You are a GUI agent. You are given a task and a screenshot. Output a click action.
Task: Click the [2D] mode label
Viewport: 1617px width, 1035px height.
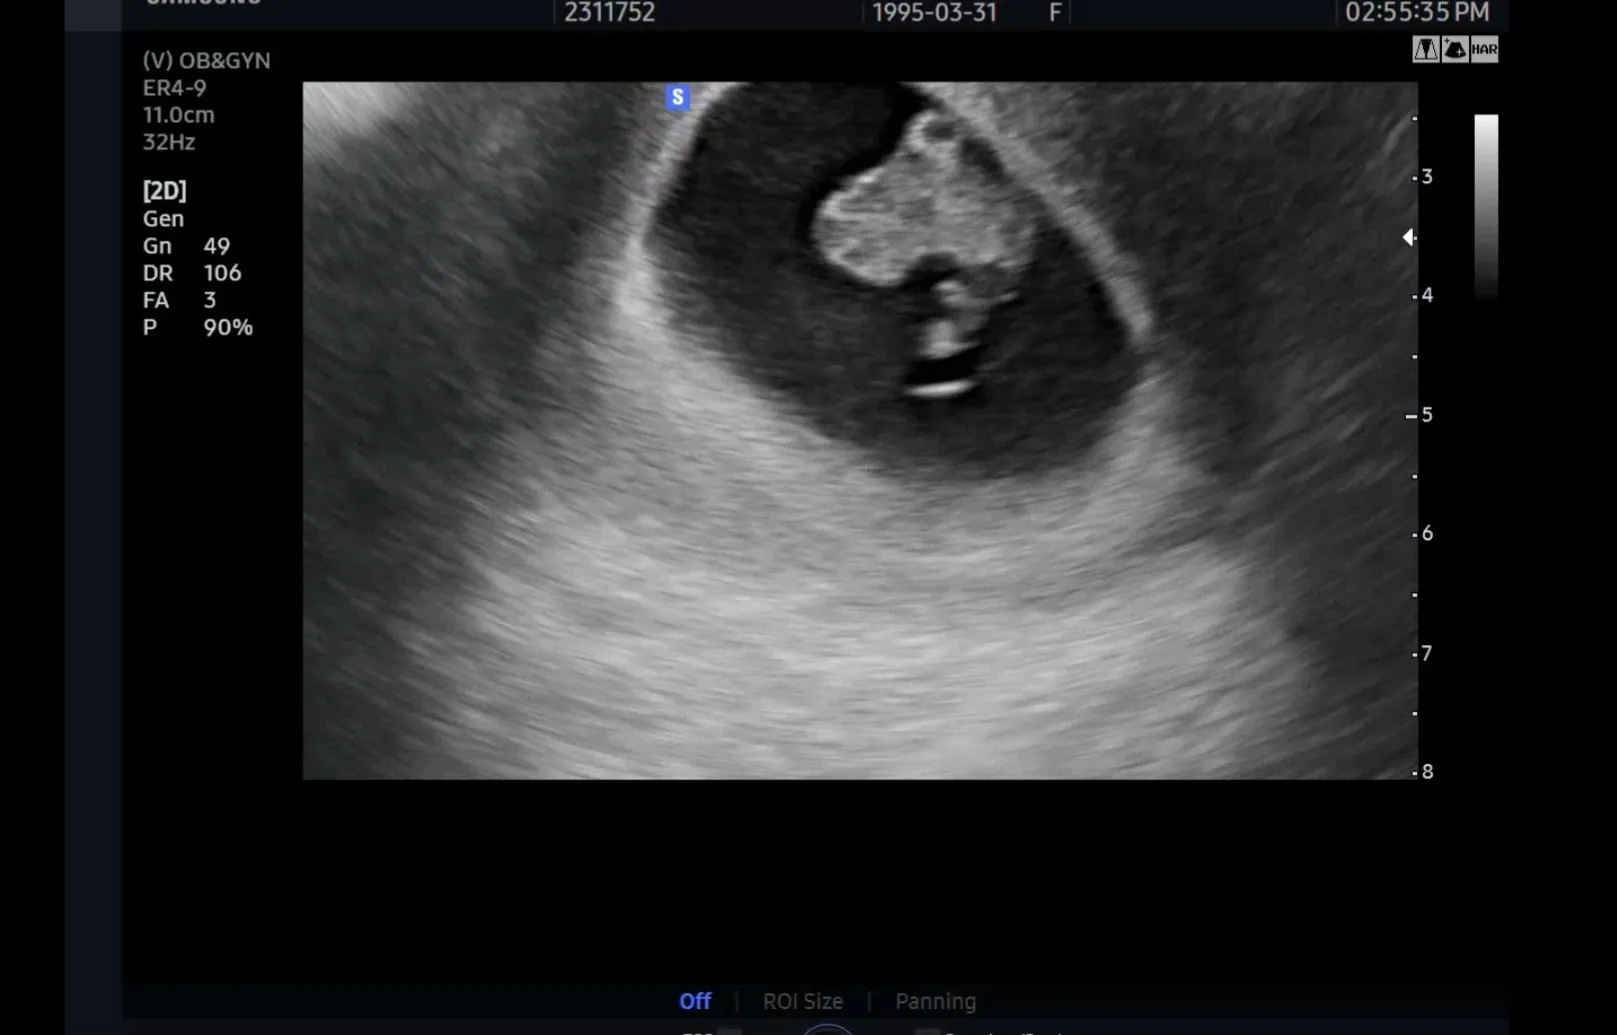pos(164,190)
